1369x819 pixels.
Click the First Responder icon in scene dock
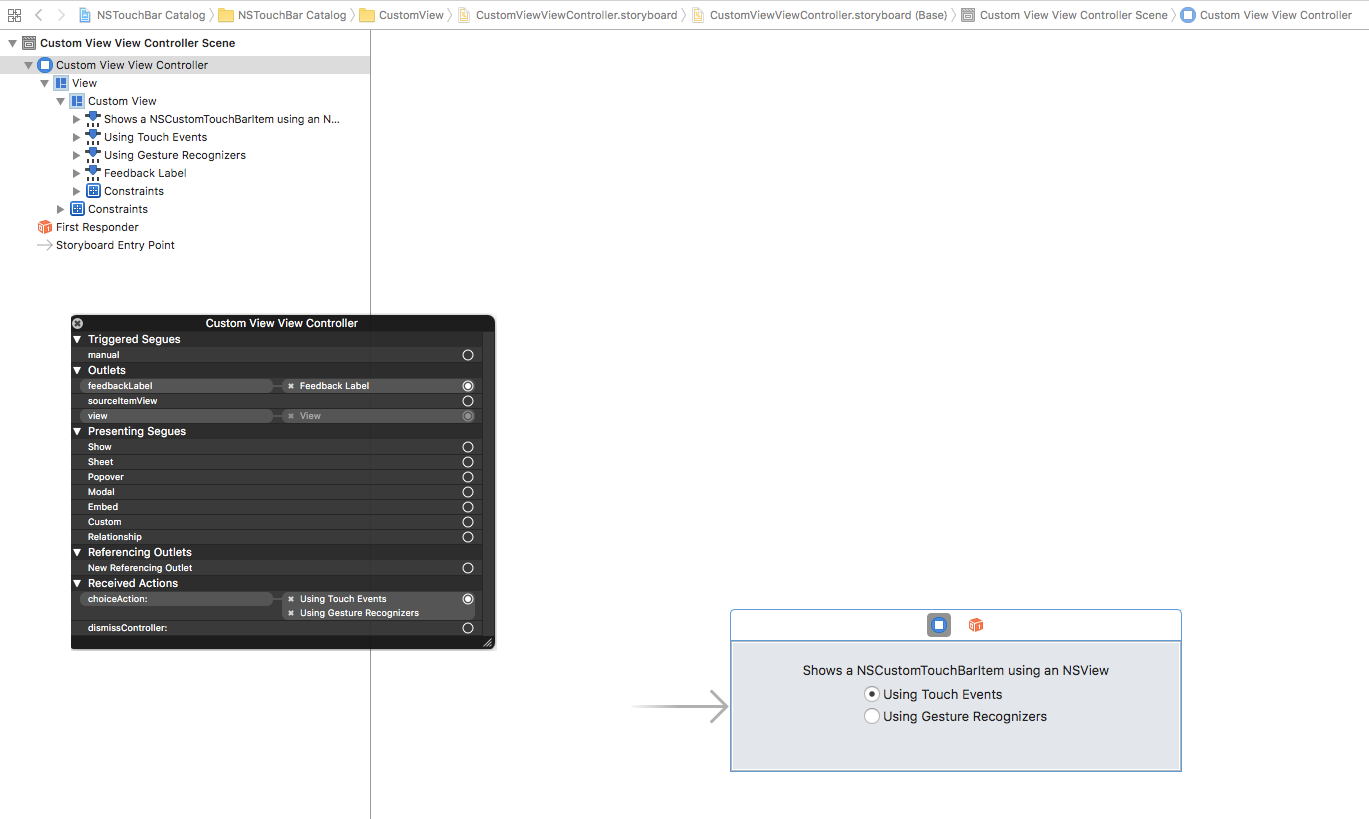tap(976, 625)
